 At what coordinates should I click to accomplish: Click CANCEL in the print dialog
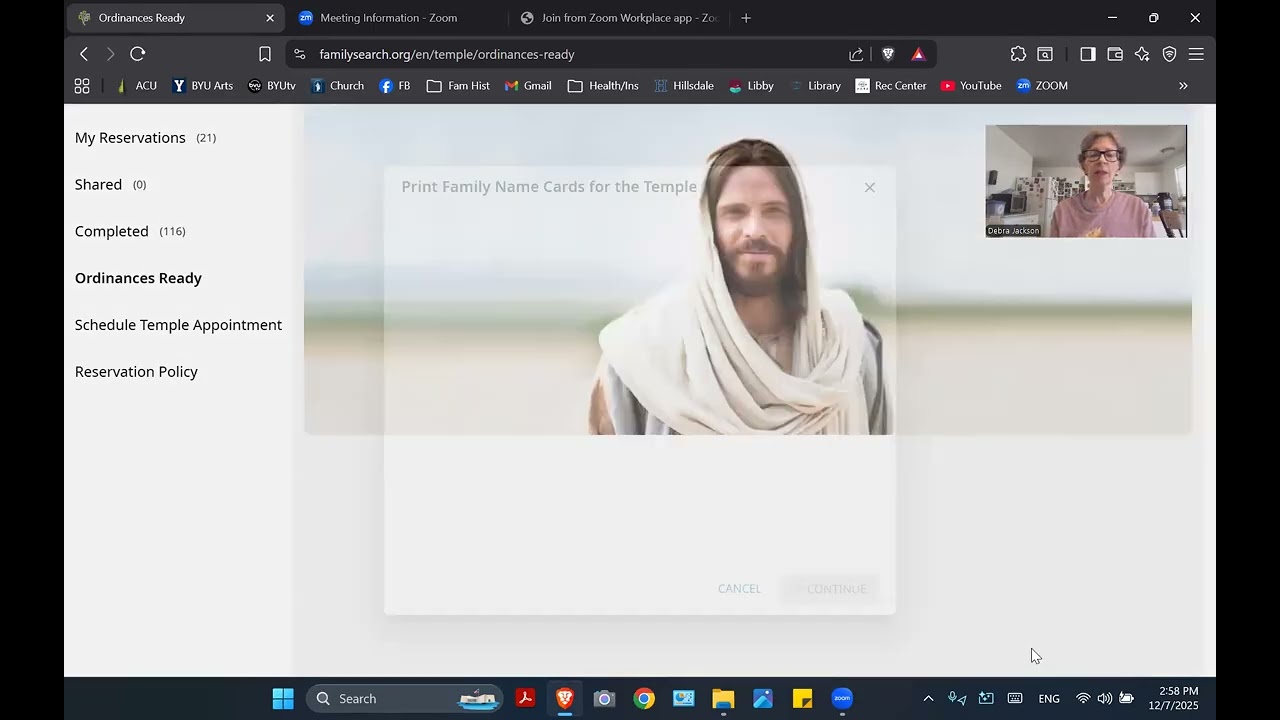739,589
